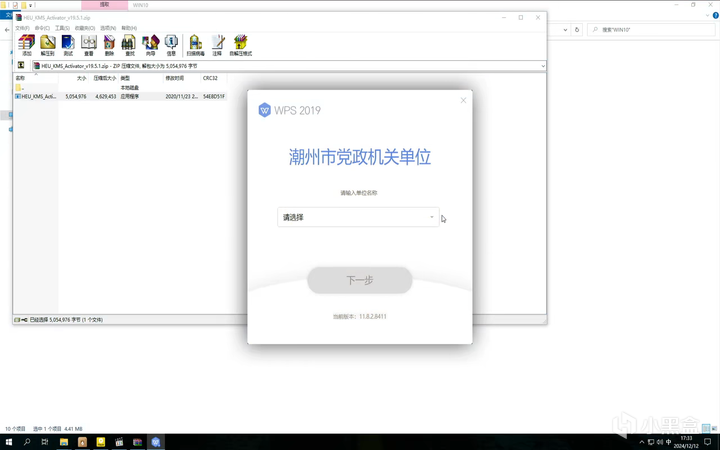
Task: Open the WinRAR File (文件) menu
Action: coord(22,28)
